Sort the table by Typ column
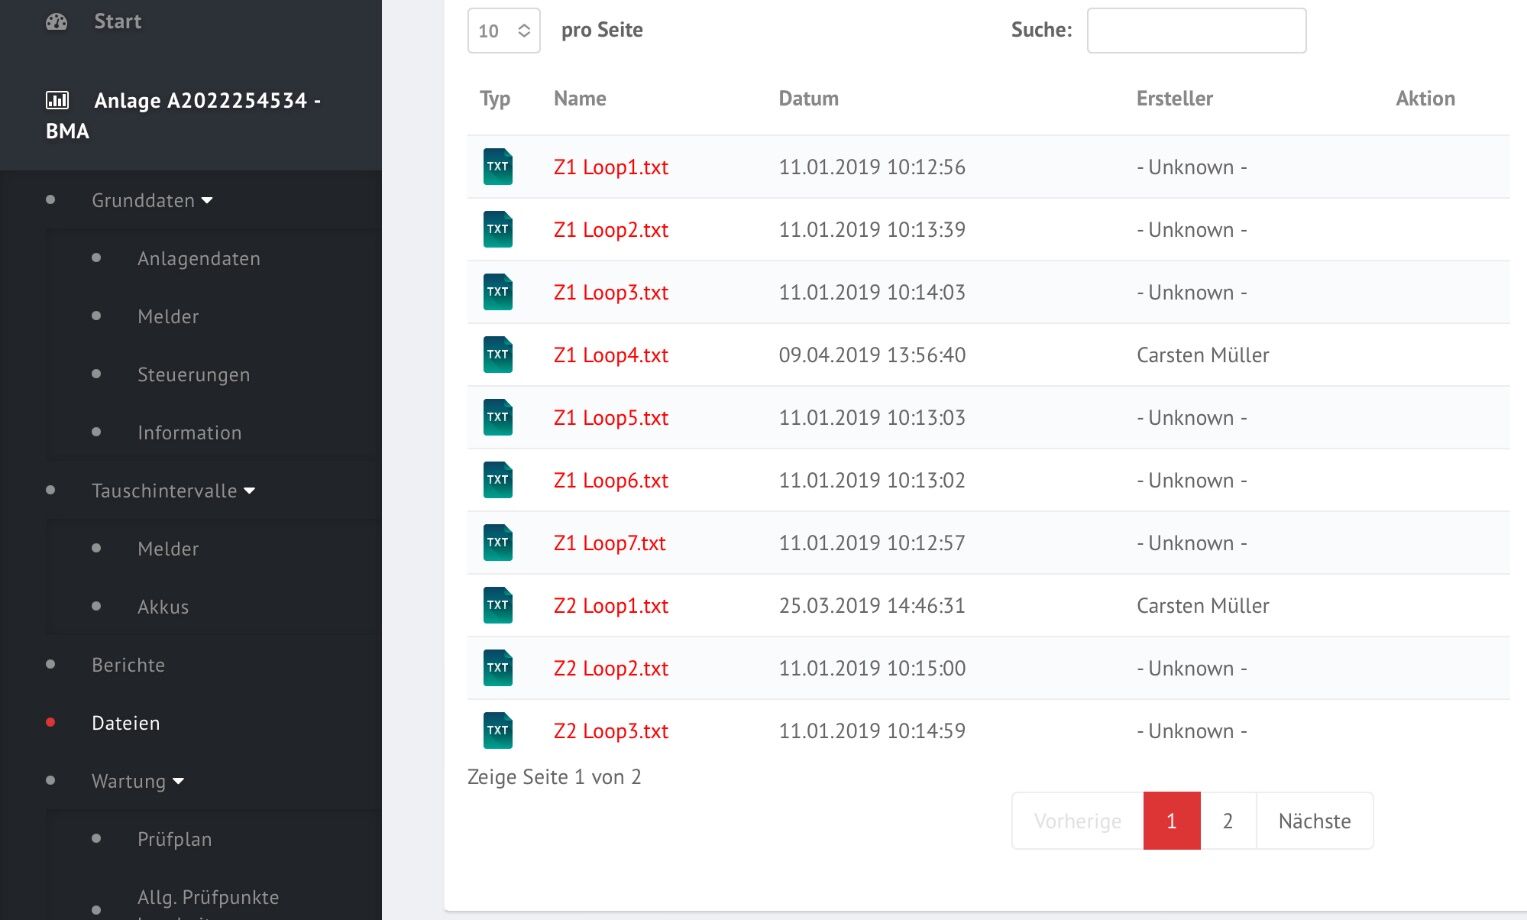 click(x=495, y=98)
